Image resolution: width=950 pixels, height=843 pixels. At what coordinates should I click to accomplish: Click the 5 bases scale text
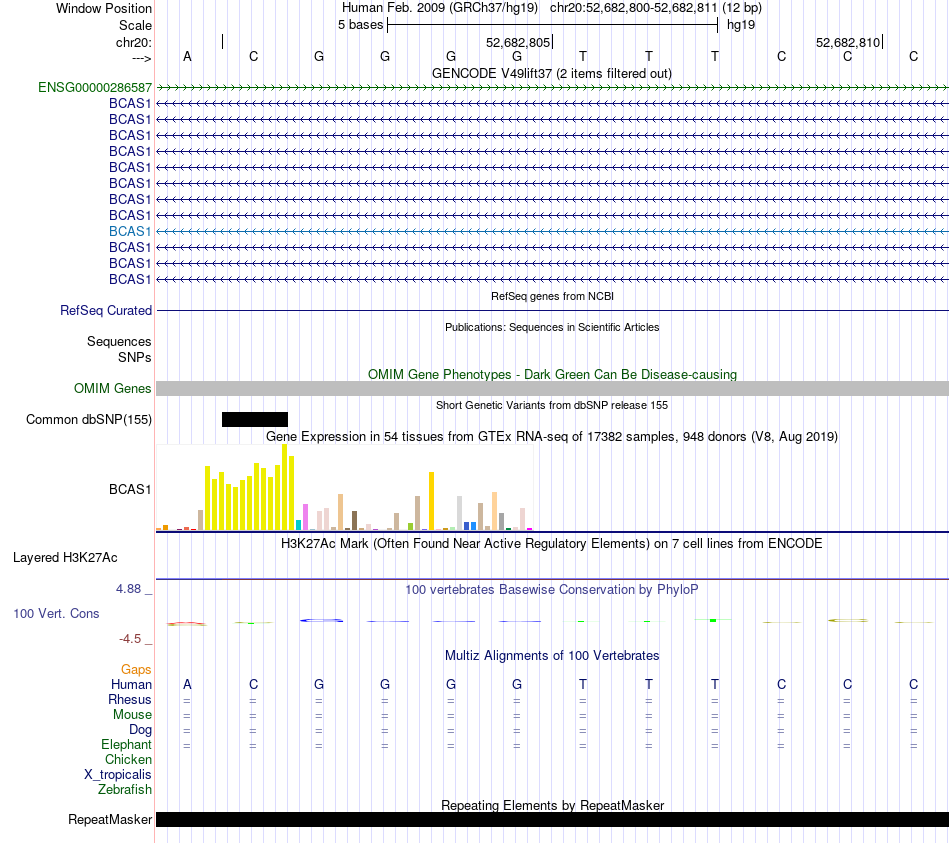coord(360,25)
